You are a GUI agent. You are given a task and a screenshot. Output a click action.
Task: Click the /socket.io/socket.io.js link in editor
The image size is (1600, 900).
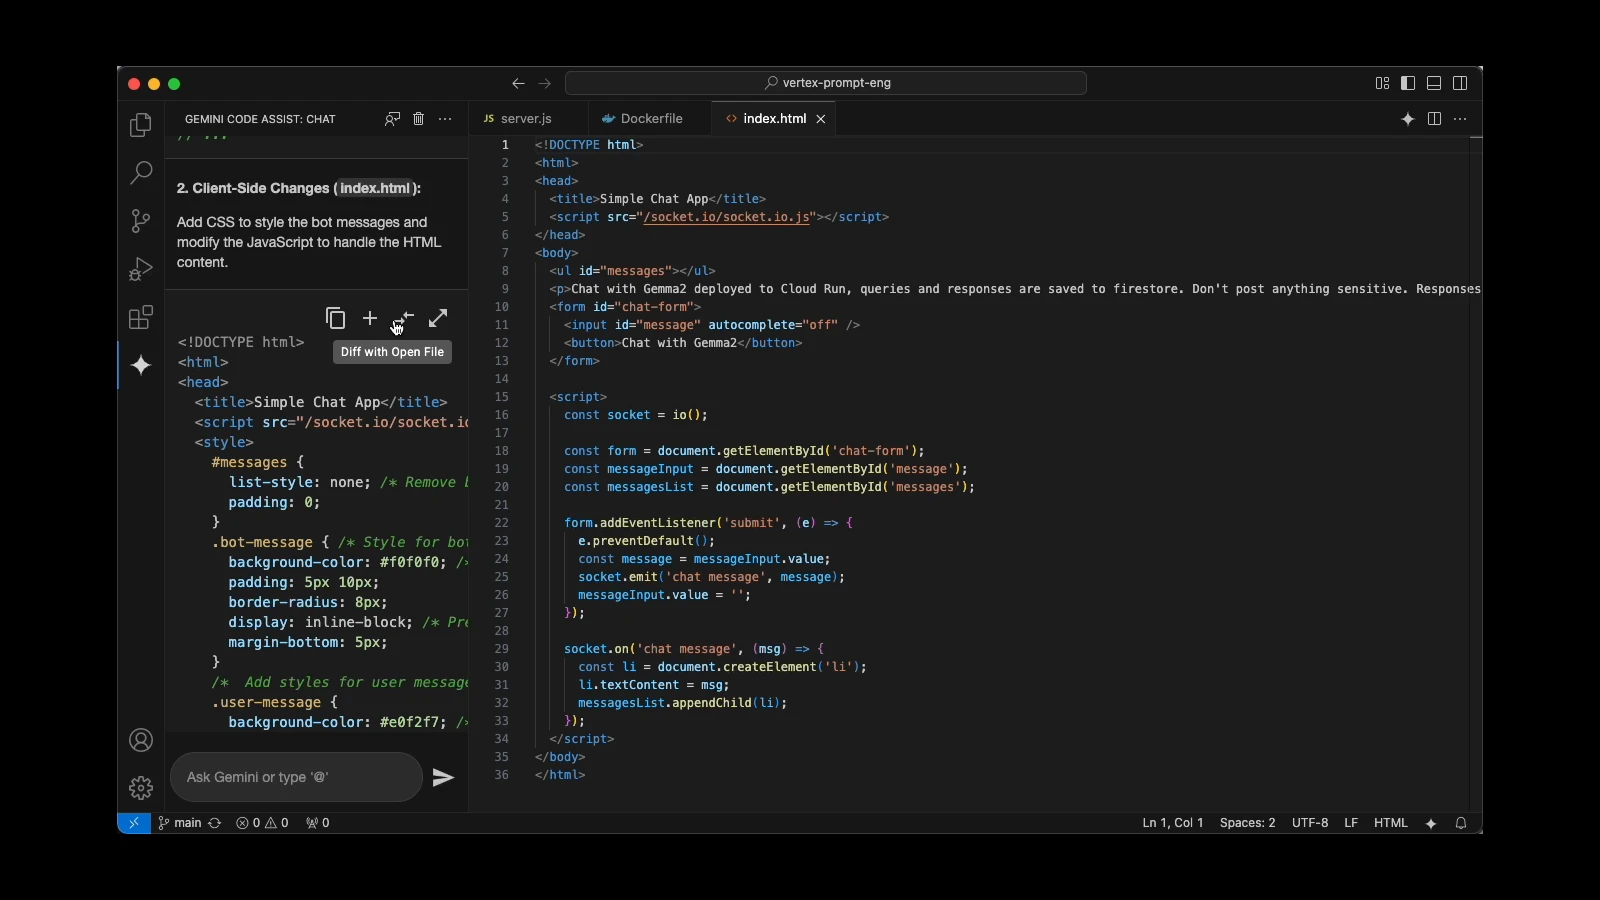point(727,217)
